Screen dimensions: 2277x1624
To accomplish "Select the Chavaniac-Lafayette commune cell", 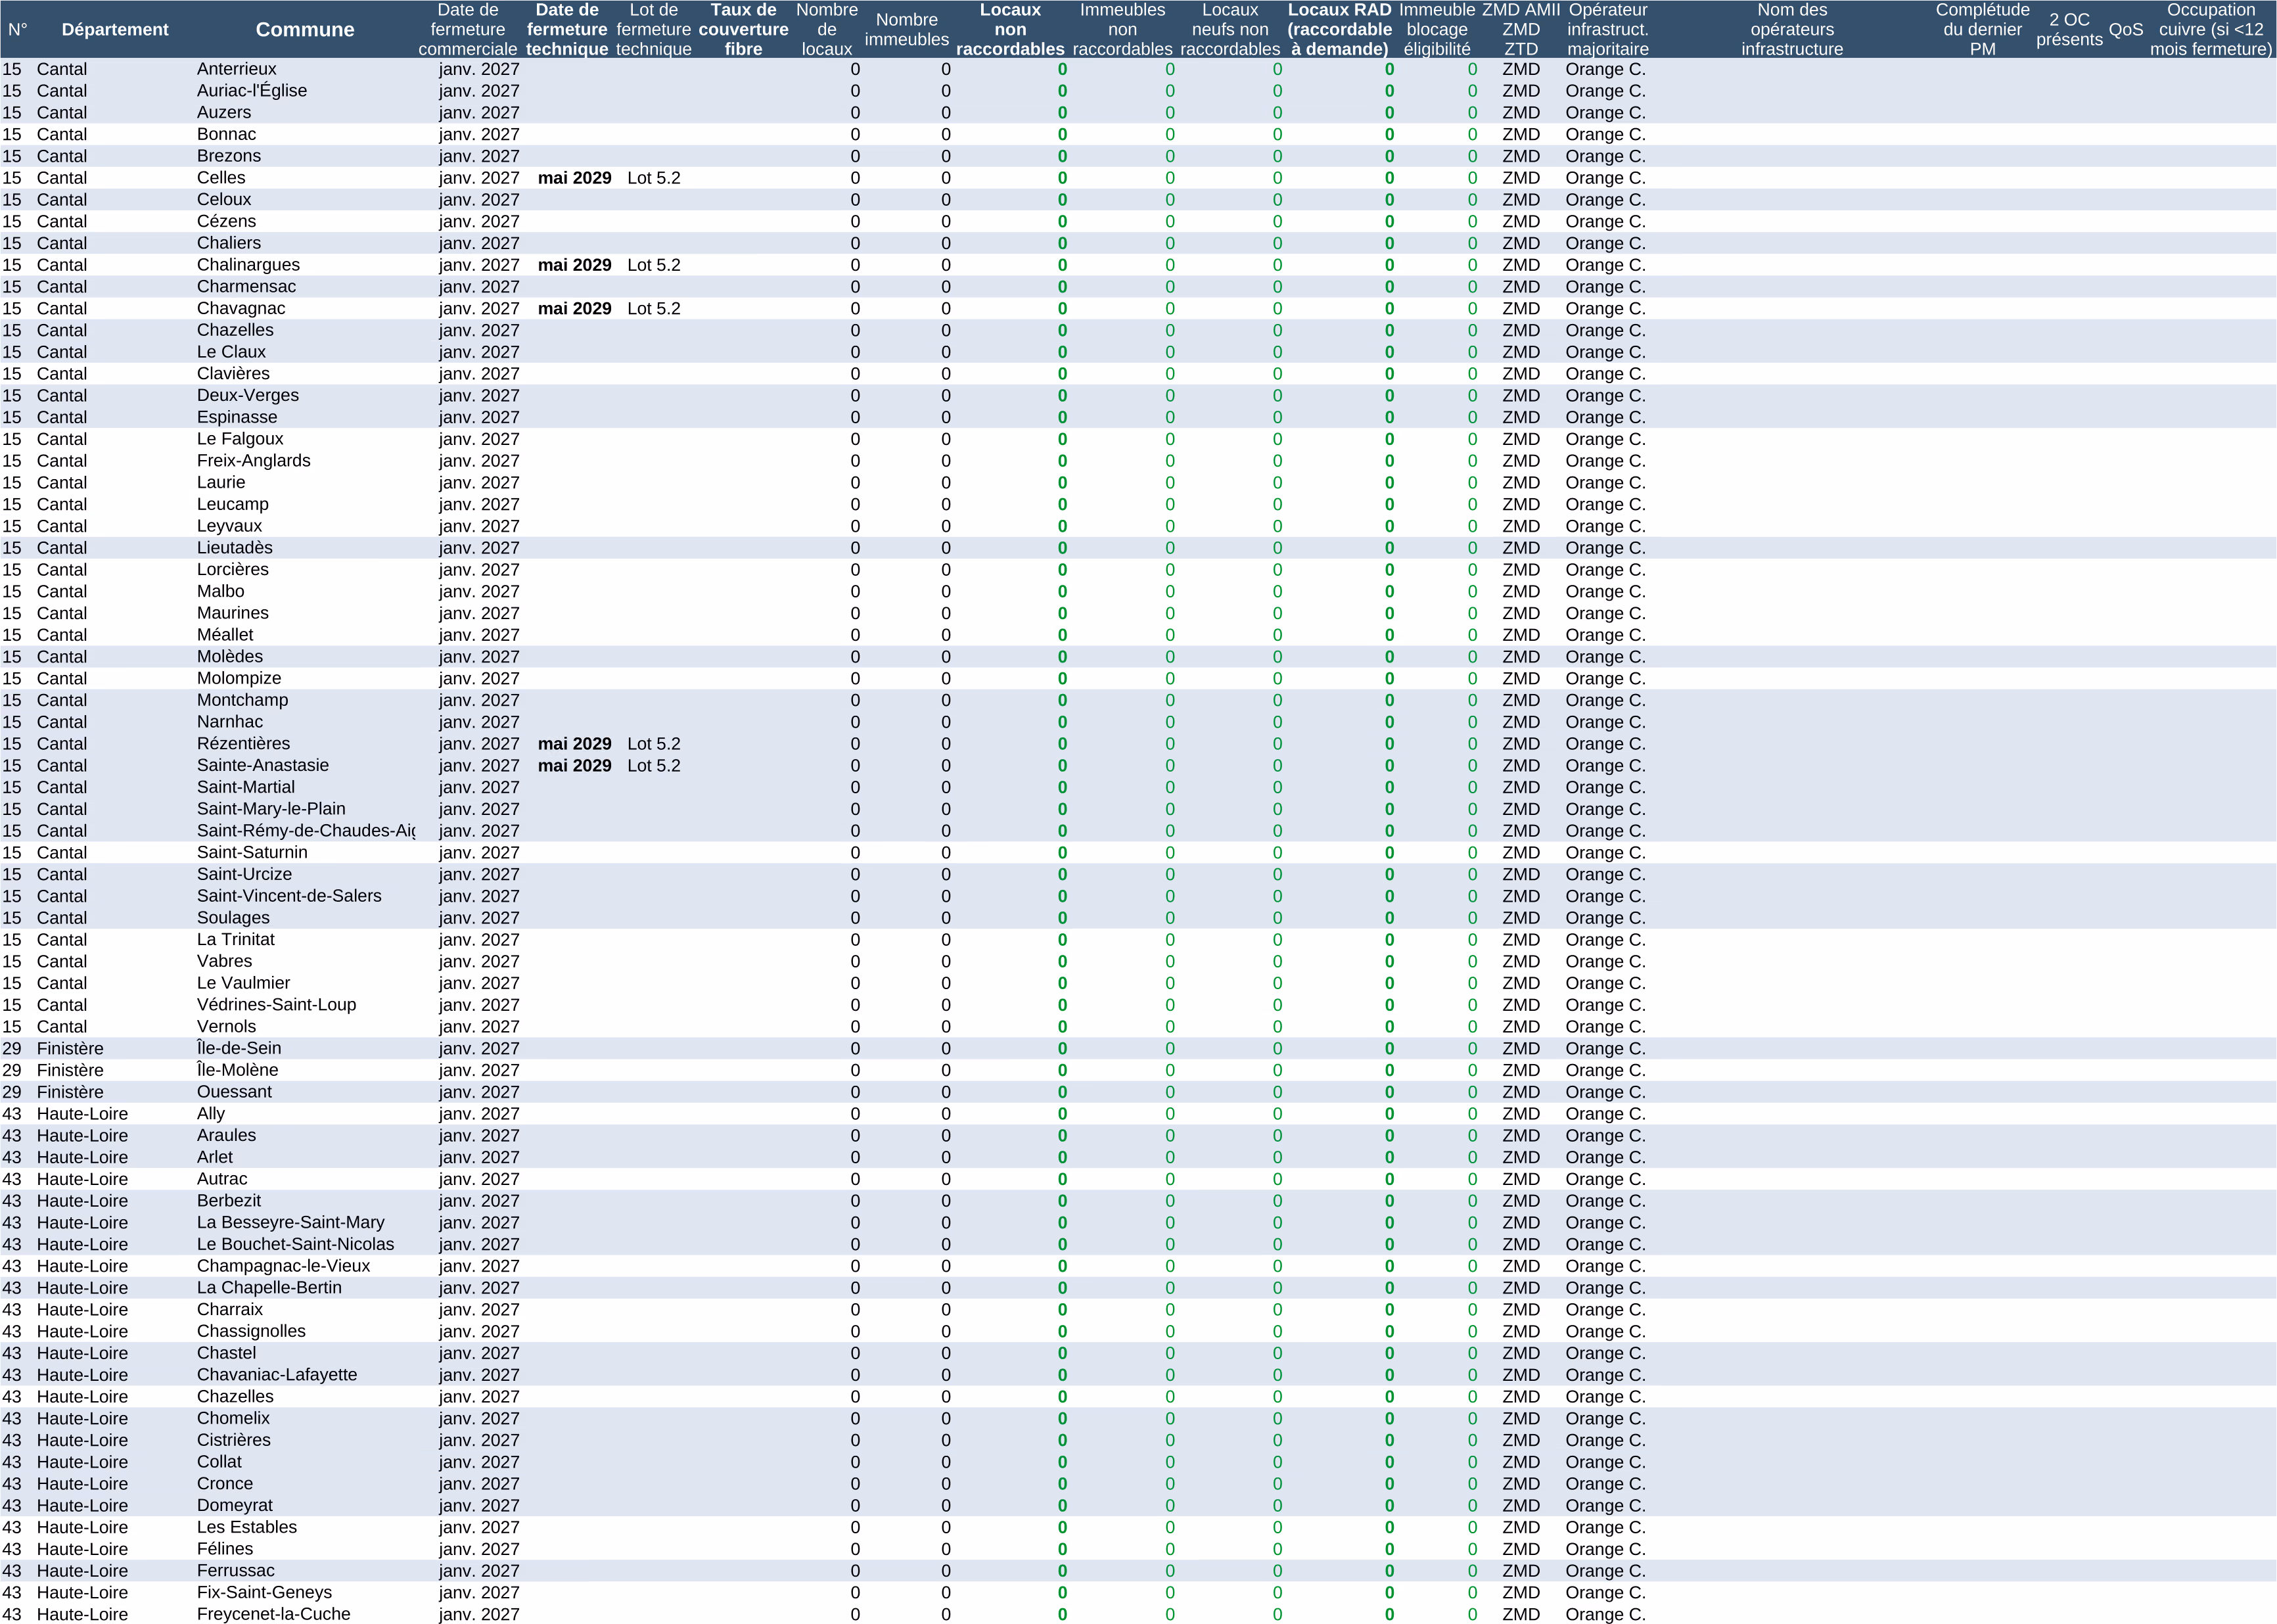I will coord(277,1375).
